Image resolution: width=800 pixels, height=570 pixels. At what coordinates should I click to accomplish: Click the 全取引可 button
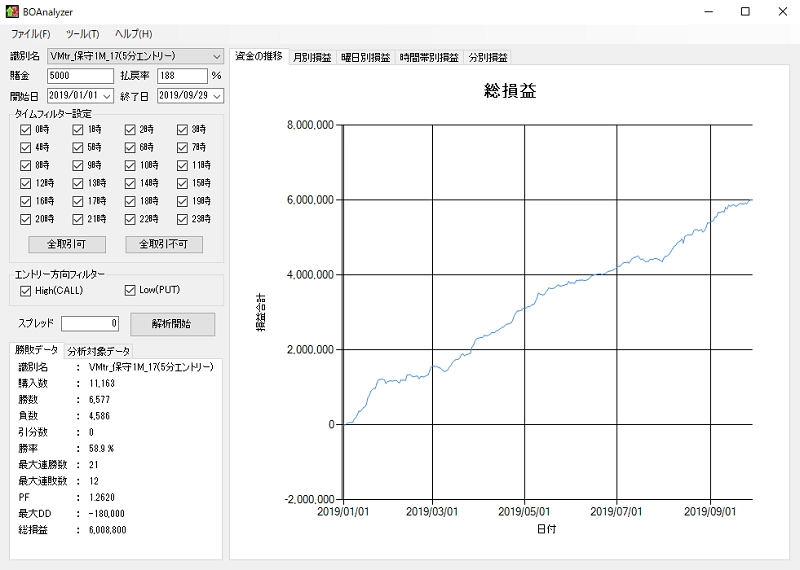67,244
